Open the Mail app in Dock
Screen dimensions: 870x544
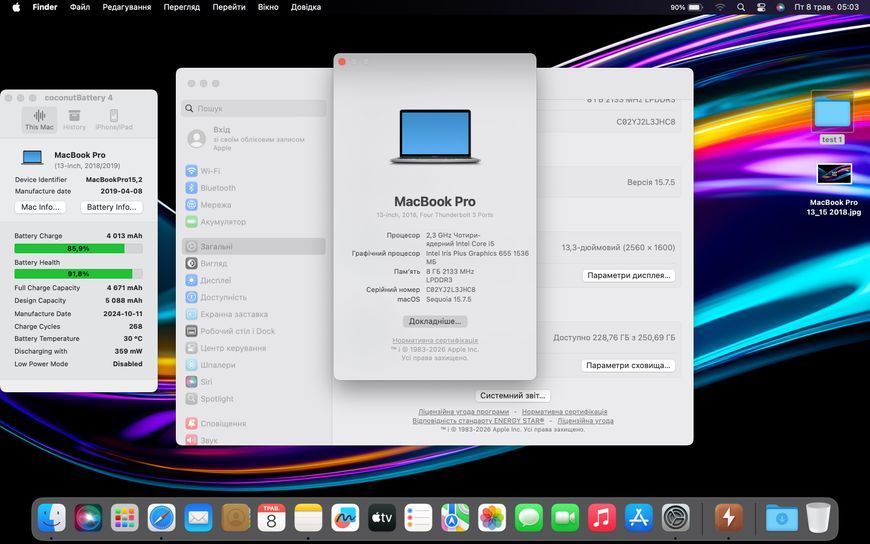(198, 518)
